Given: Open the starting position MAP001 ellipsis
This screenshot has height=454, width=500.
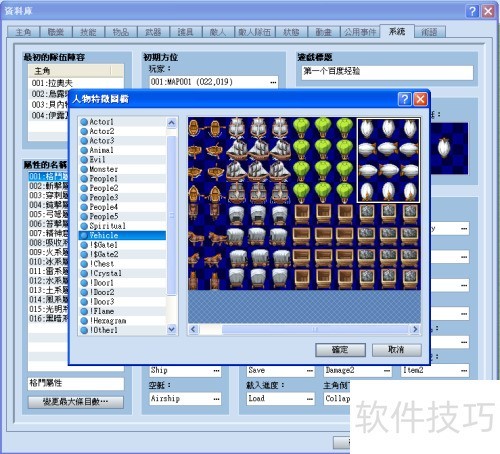Looking at the screenshot, I should 273,82.
